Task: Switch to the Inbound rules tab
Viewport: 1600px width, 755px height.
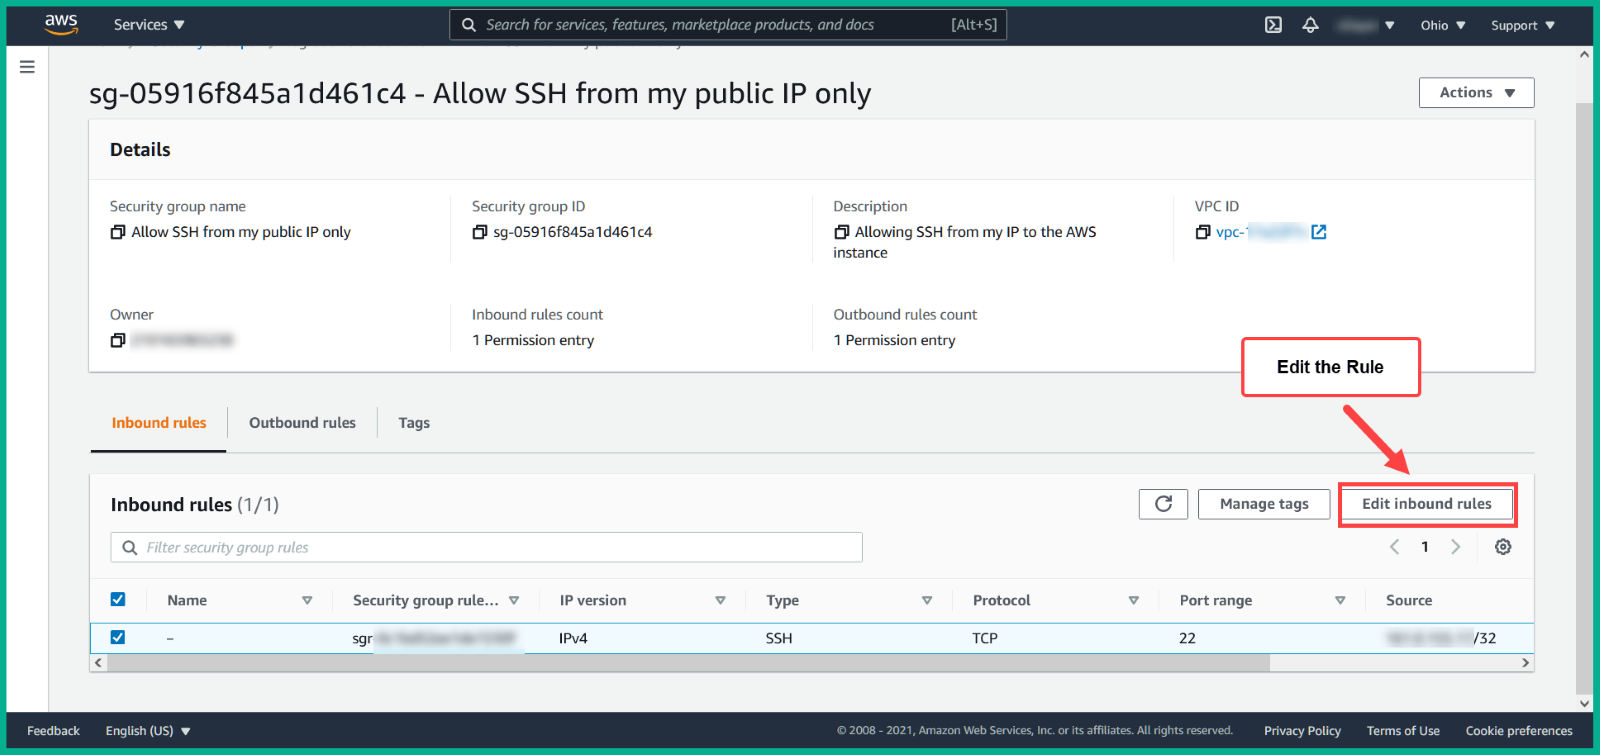Action: pos(159,423)
